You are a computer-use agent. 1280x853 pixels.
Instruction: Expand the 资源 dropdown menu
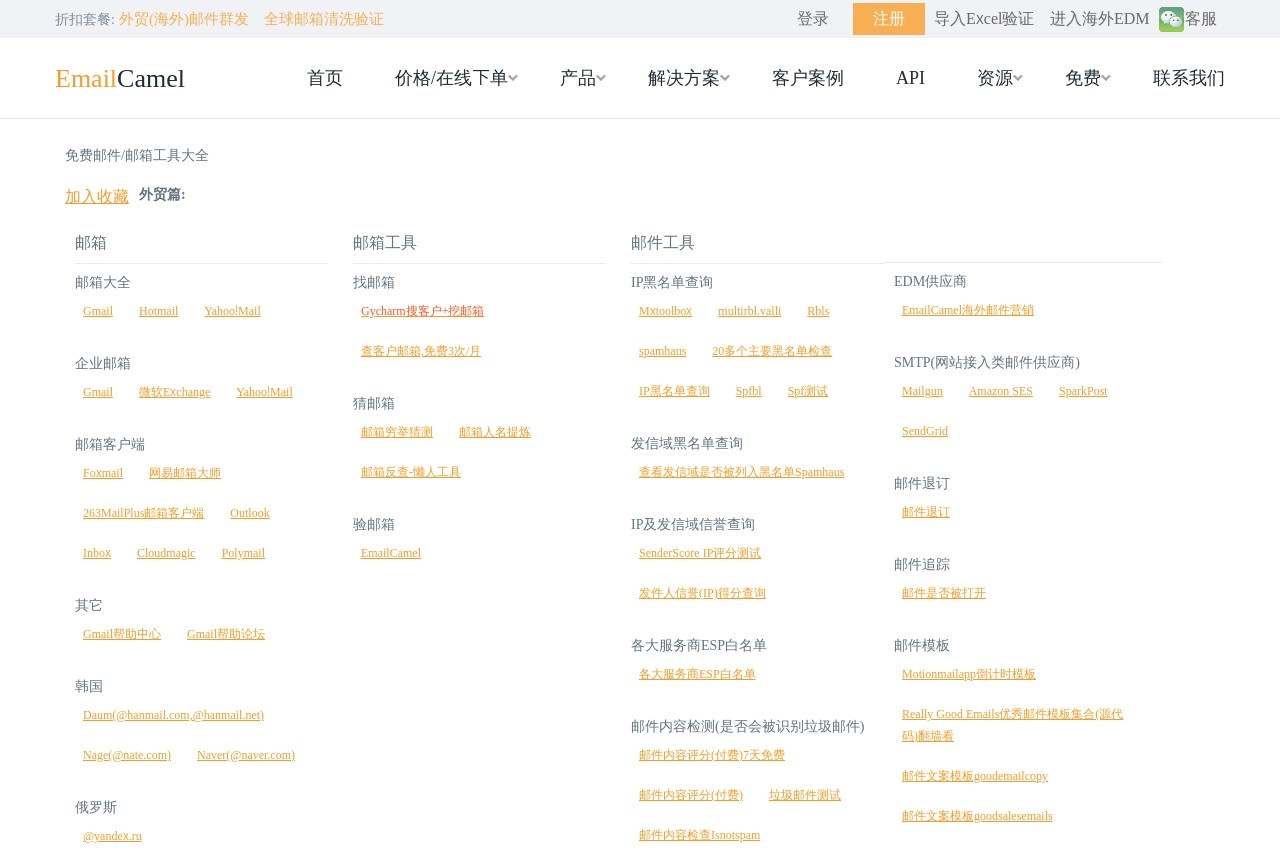(x=1000, y=78)
